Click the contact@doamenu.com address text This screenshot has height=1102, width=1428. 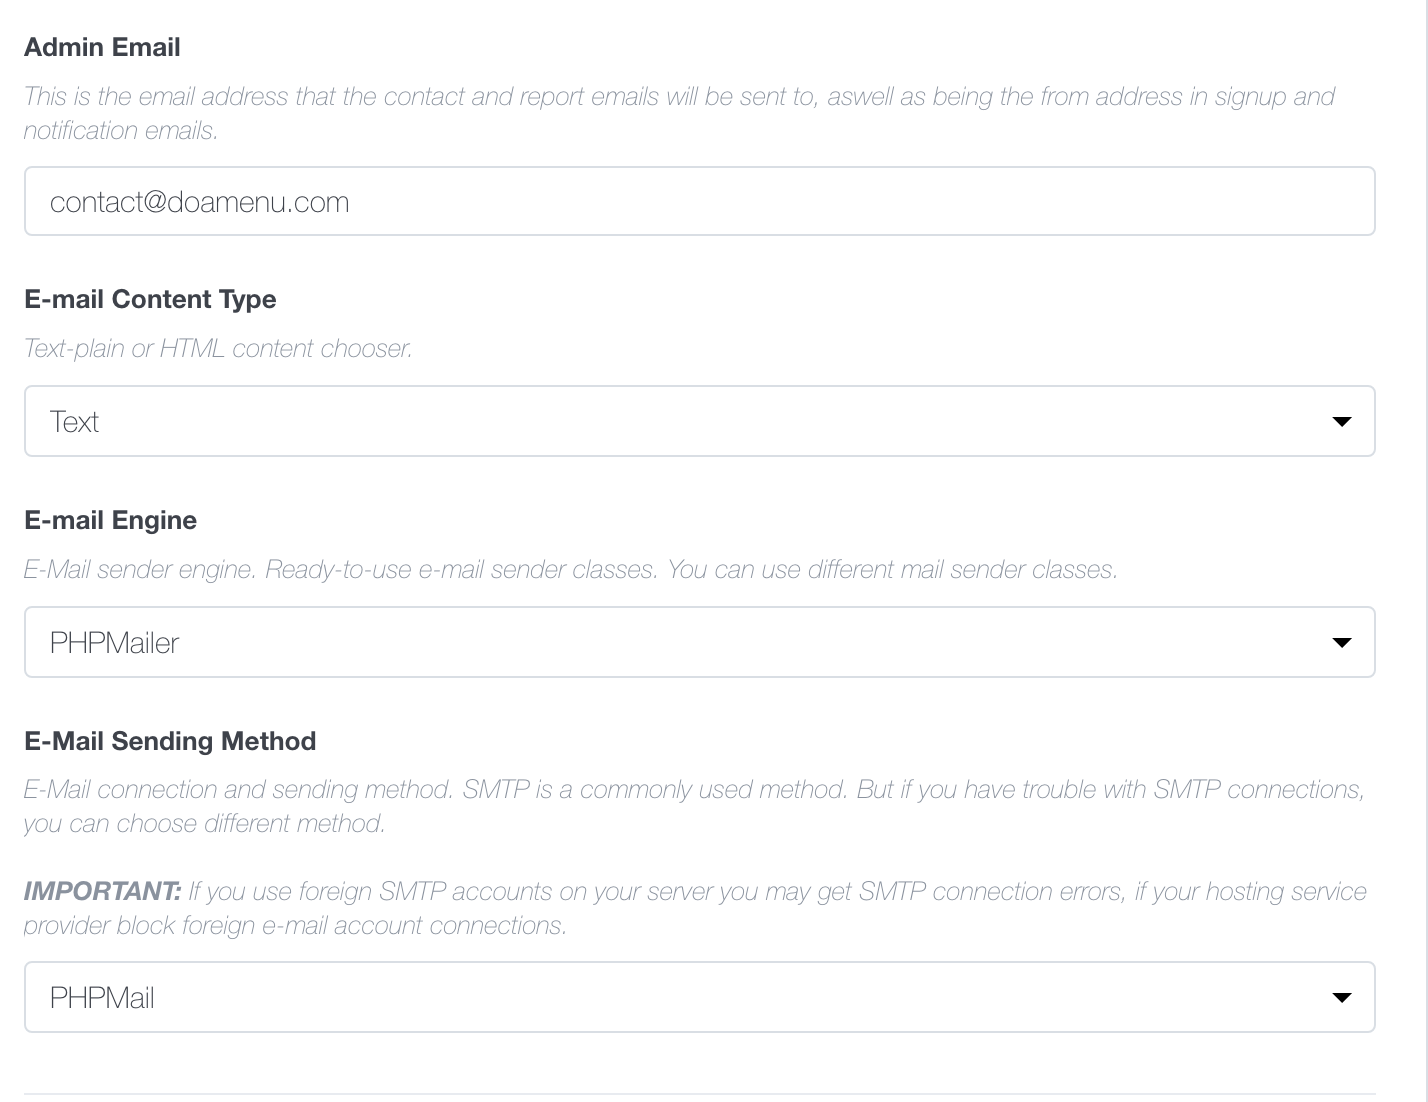coord(200,202)
